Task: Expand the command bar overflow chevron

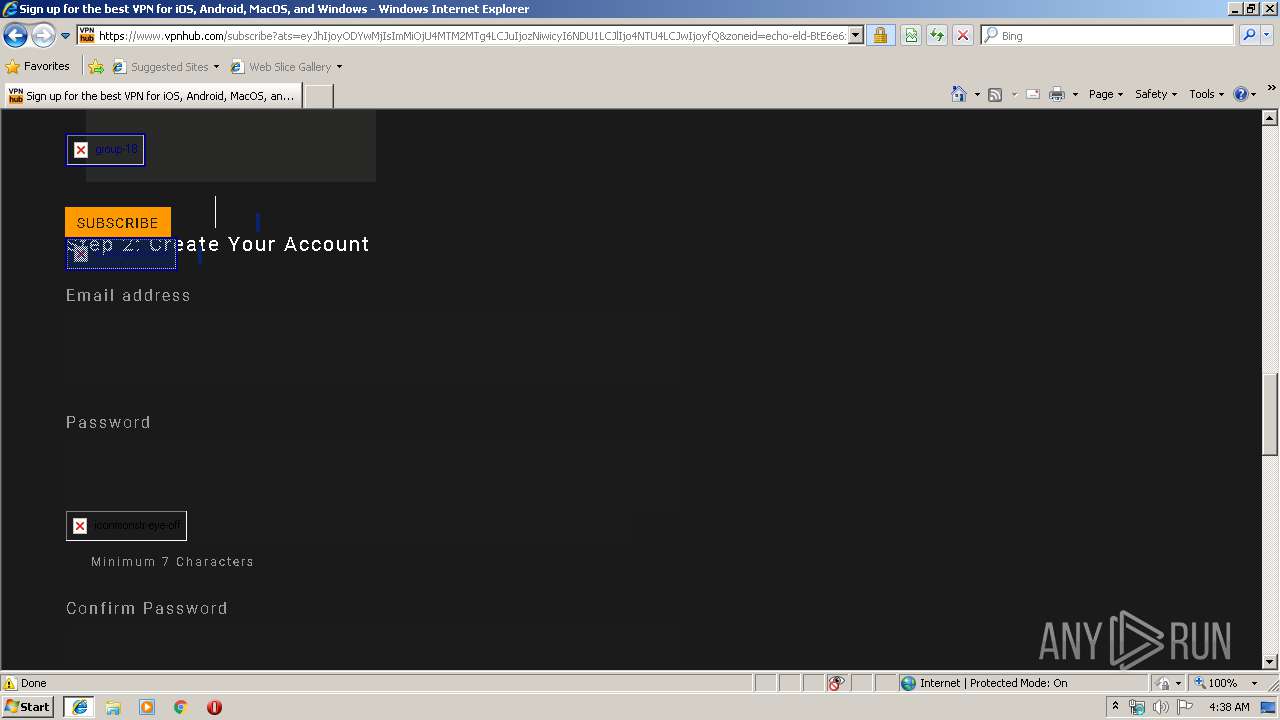Action: pos(1271,89)
